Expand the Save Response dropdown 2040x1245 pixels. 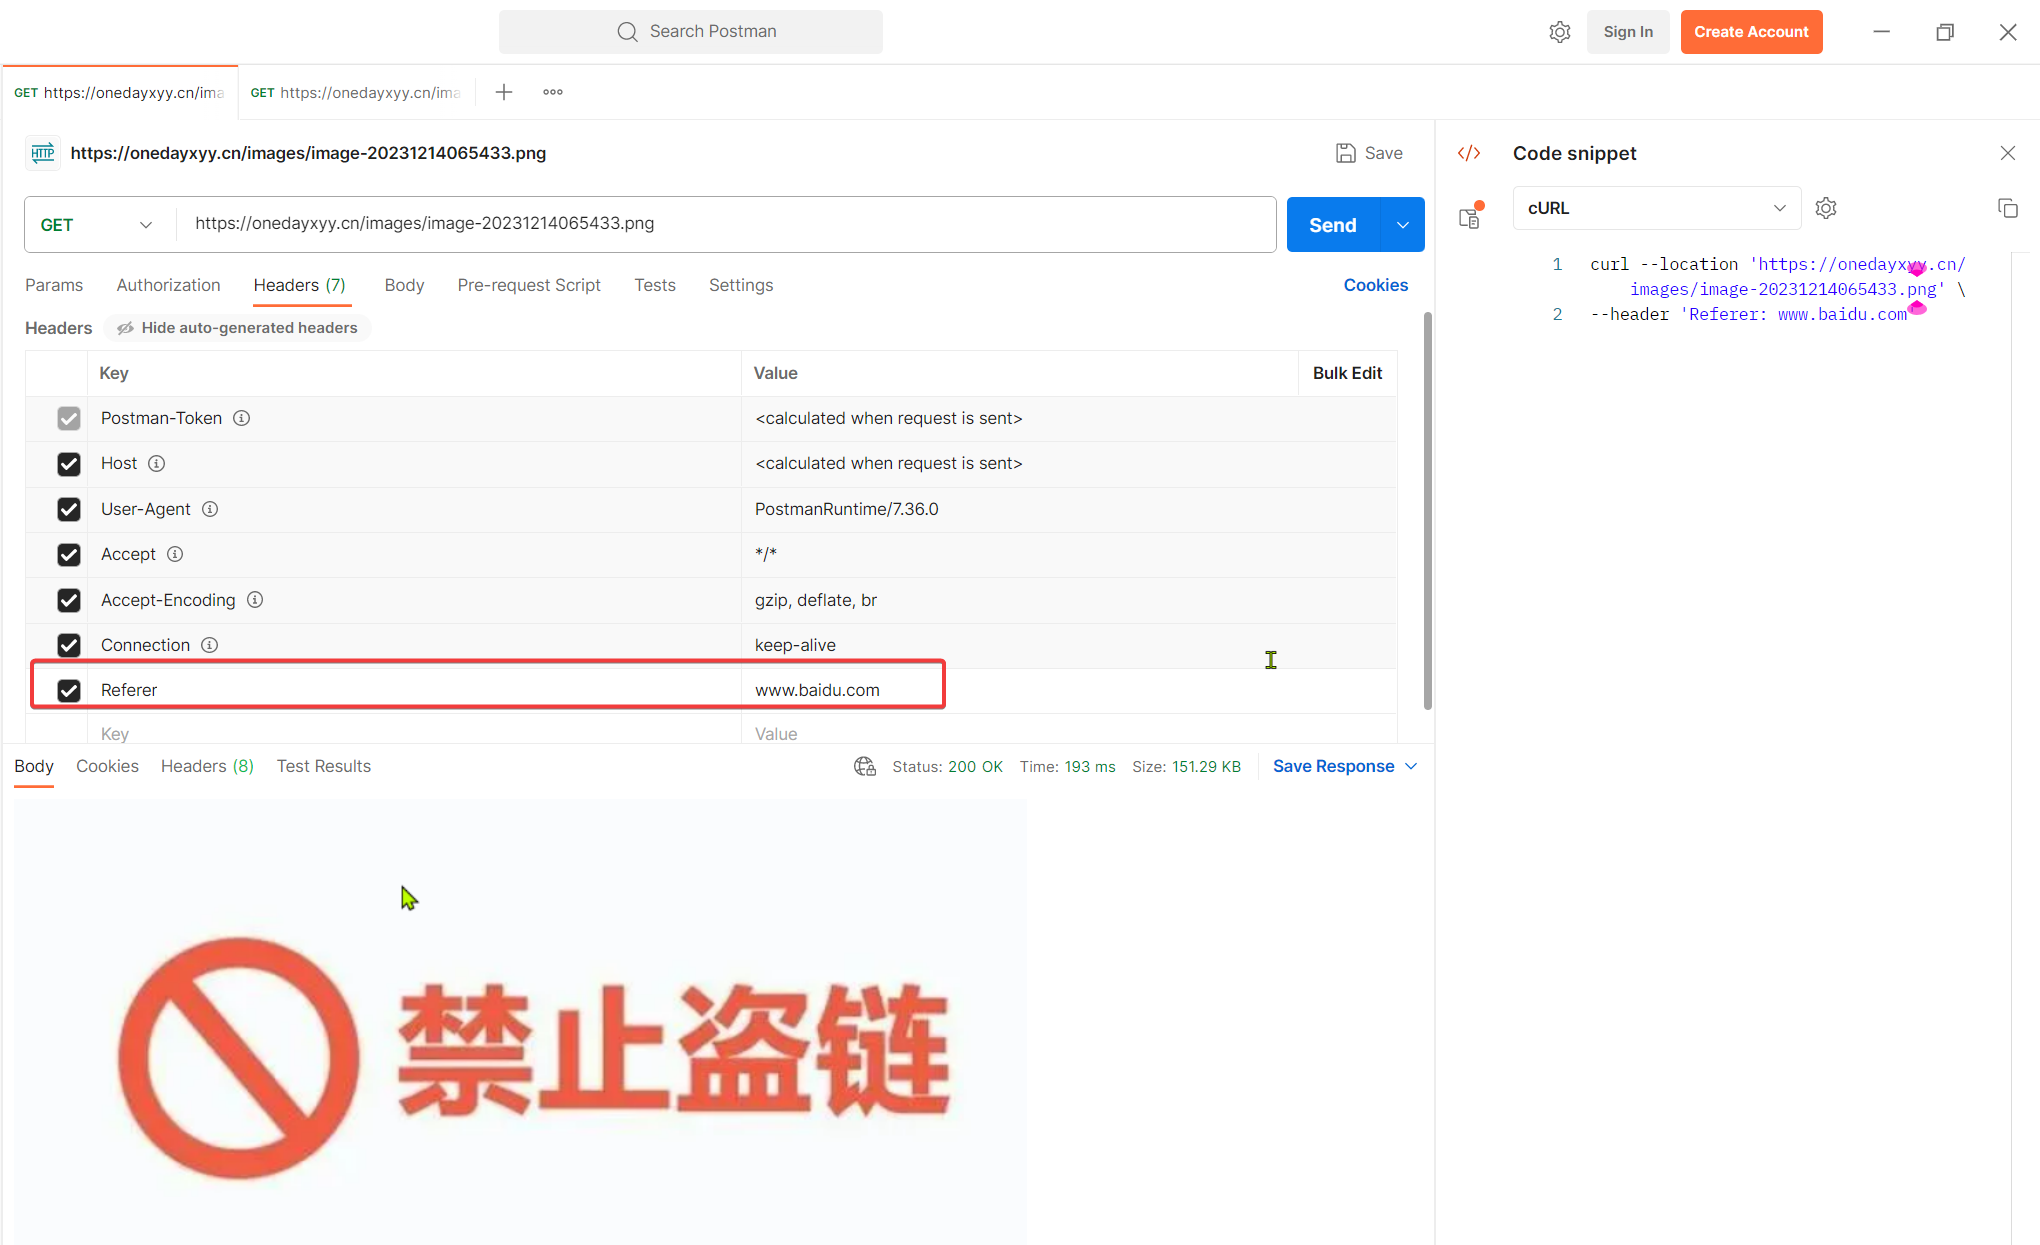pos(1412,766)
